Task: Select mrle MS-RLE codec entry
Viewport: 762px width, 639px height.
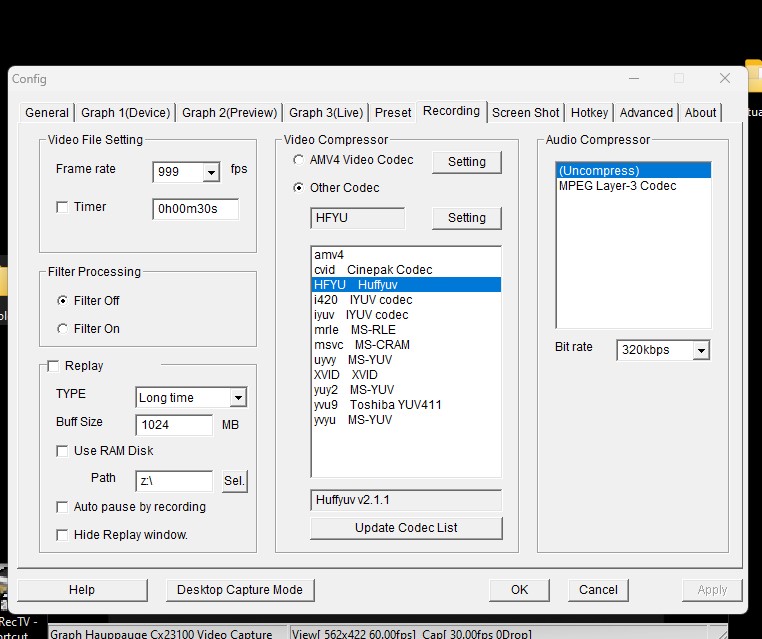Action: (x=406, y=330)
